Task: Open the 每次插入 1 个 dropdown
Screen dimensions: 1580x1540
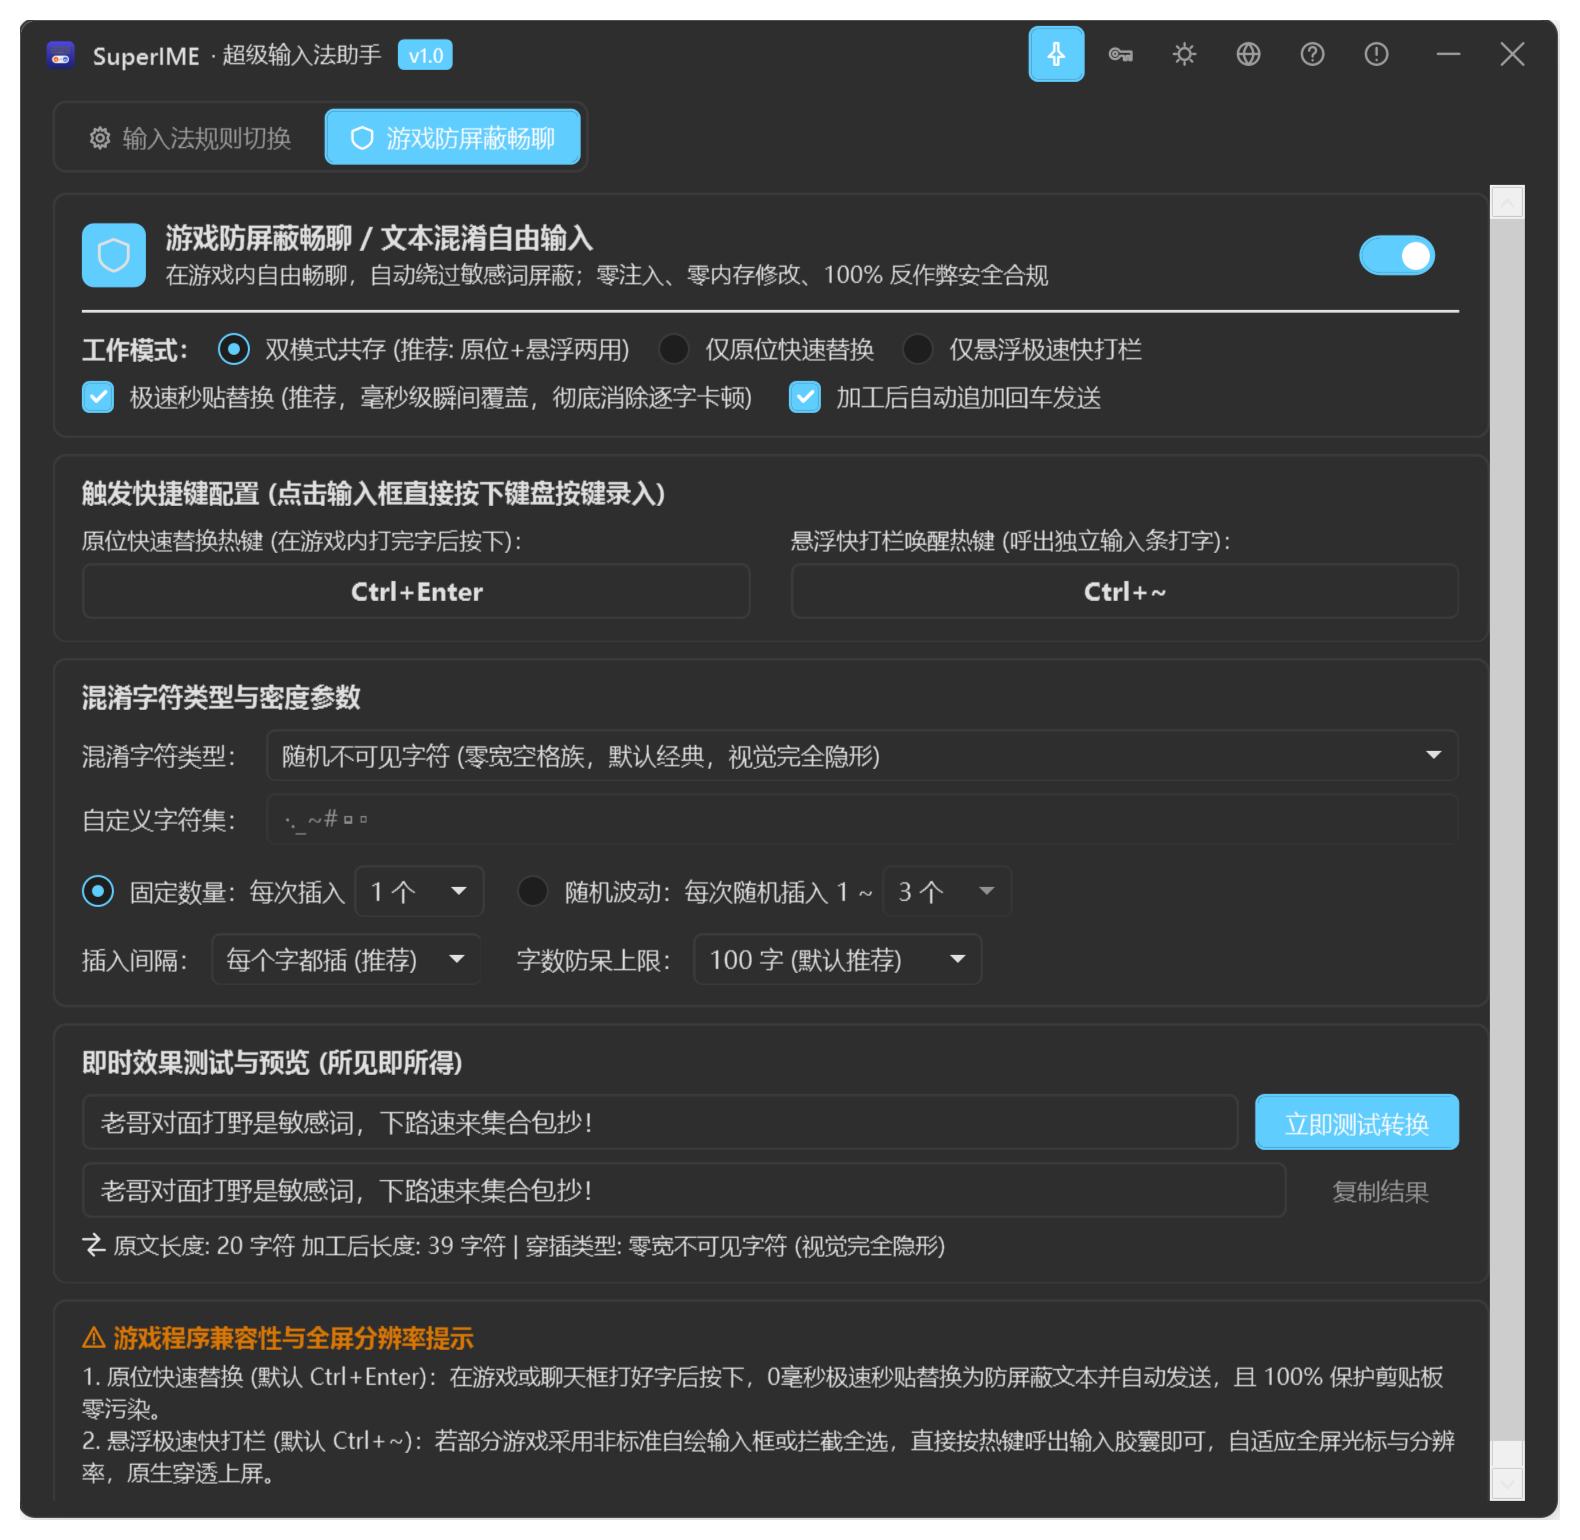Action: (x=420, y=891)
